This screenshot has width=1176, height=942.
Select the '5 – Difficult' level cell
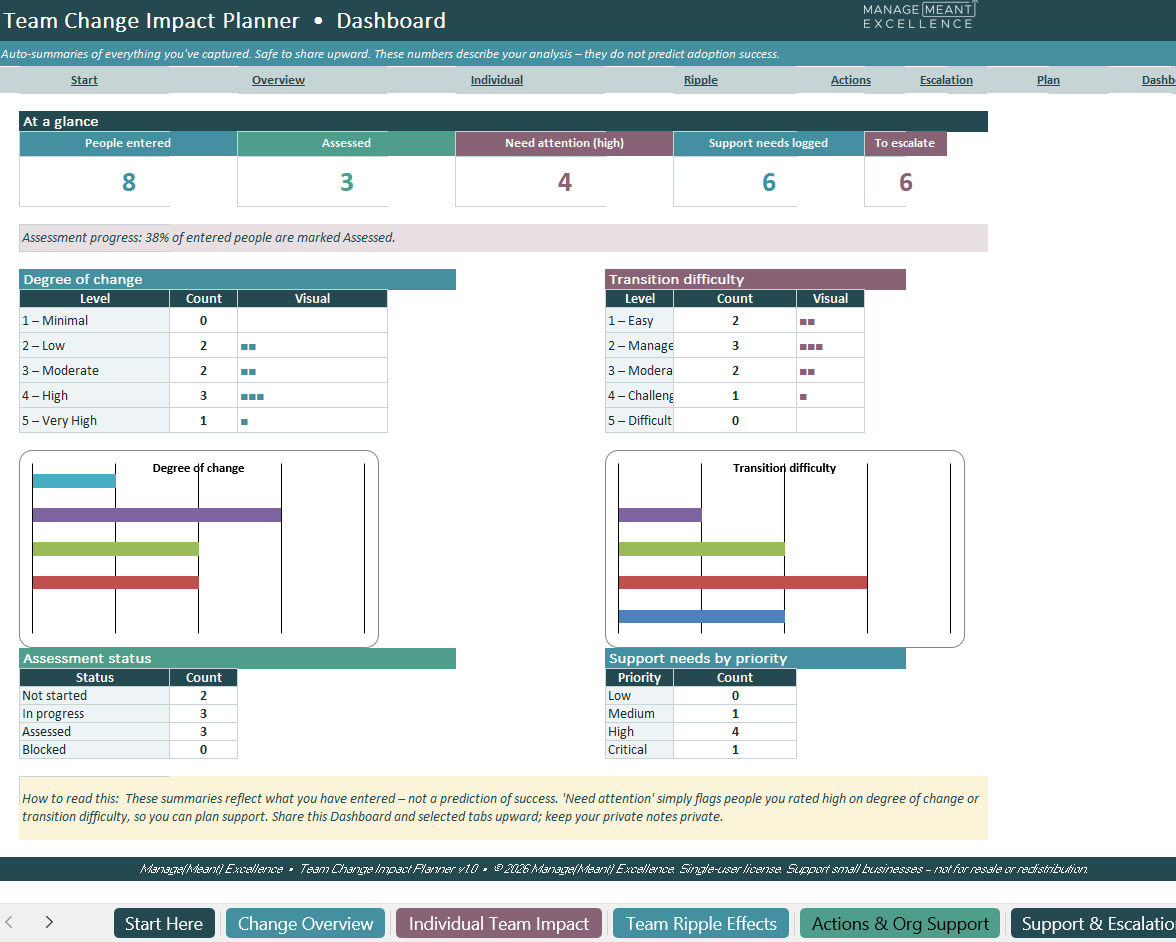pos(640,420)
